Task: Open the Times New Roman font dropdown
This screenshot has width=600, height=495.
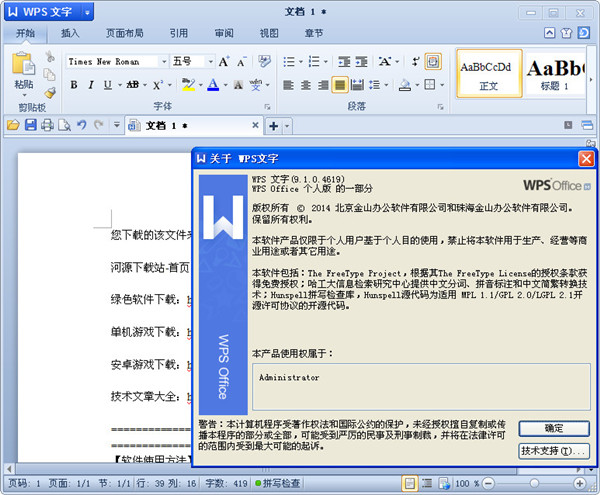Action: pos(162,61)
